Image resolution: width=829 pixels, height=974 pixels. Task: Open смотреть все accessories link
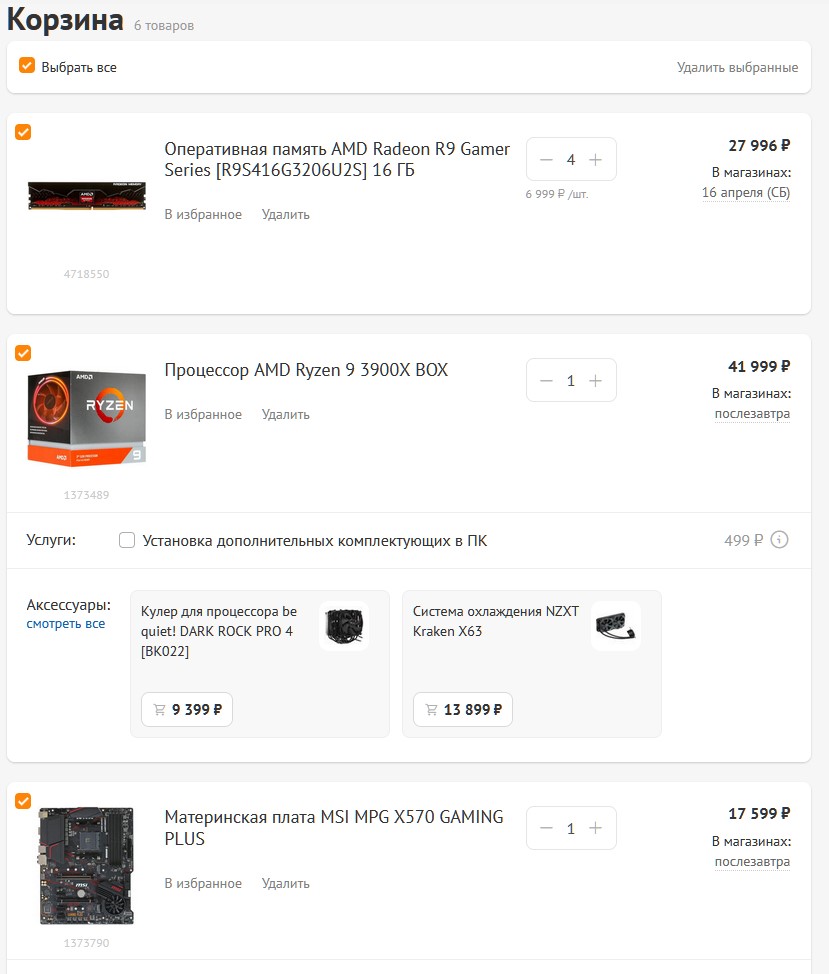[x=65, y=624]
